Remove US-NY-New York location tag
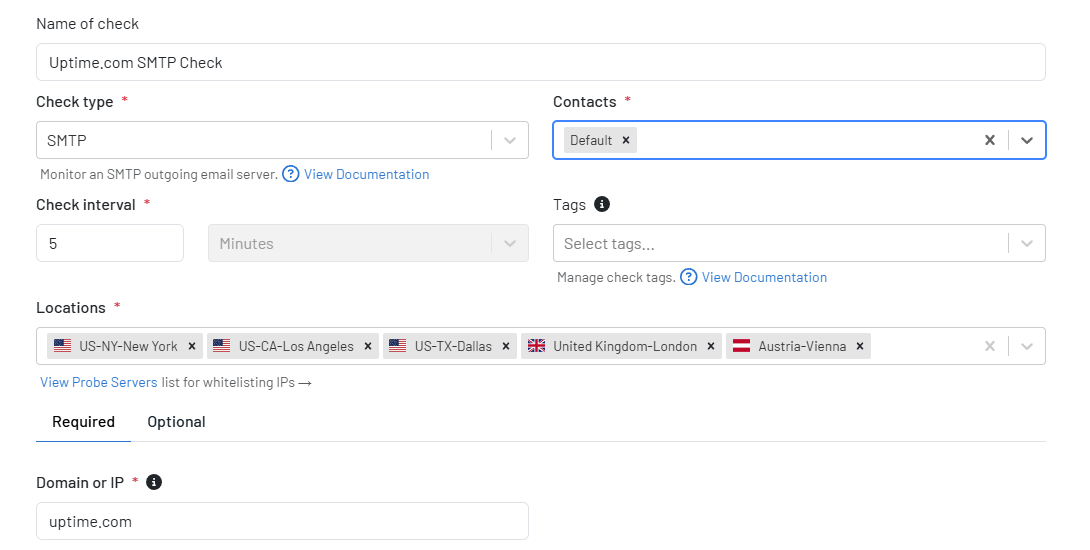The image size is (1090, 550). [x=192, y=346]
